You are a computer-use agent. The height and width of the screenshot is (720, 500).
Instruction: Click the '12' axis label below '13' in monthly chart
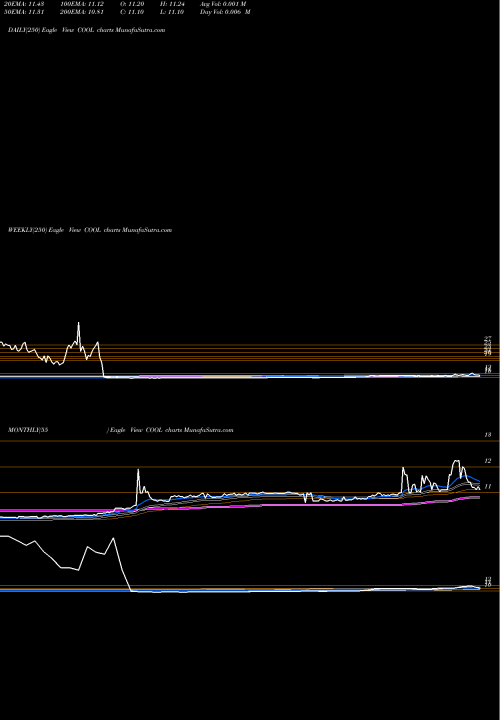488,461
